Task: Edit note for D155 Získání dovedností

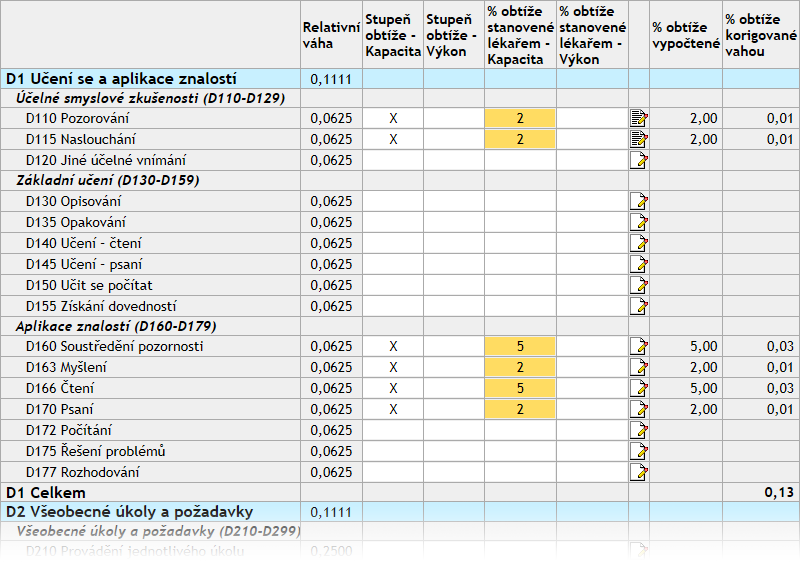Action: coord(639,306)
